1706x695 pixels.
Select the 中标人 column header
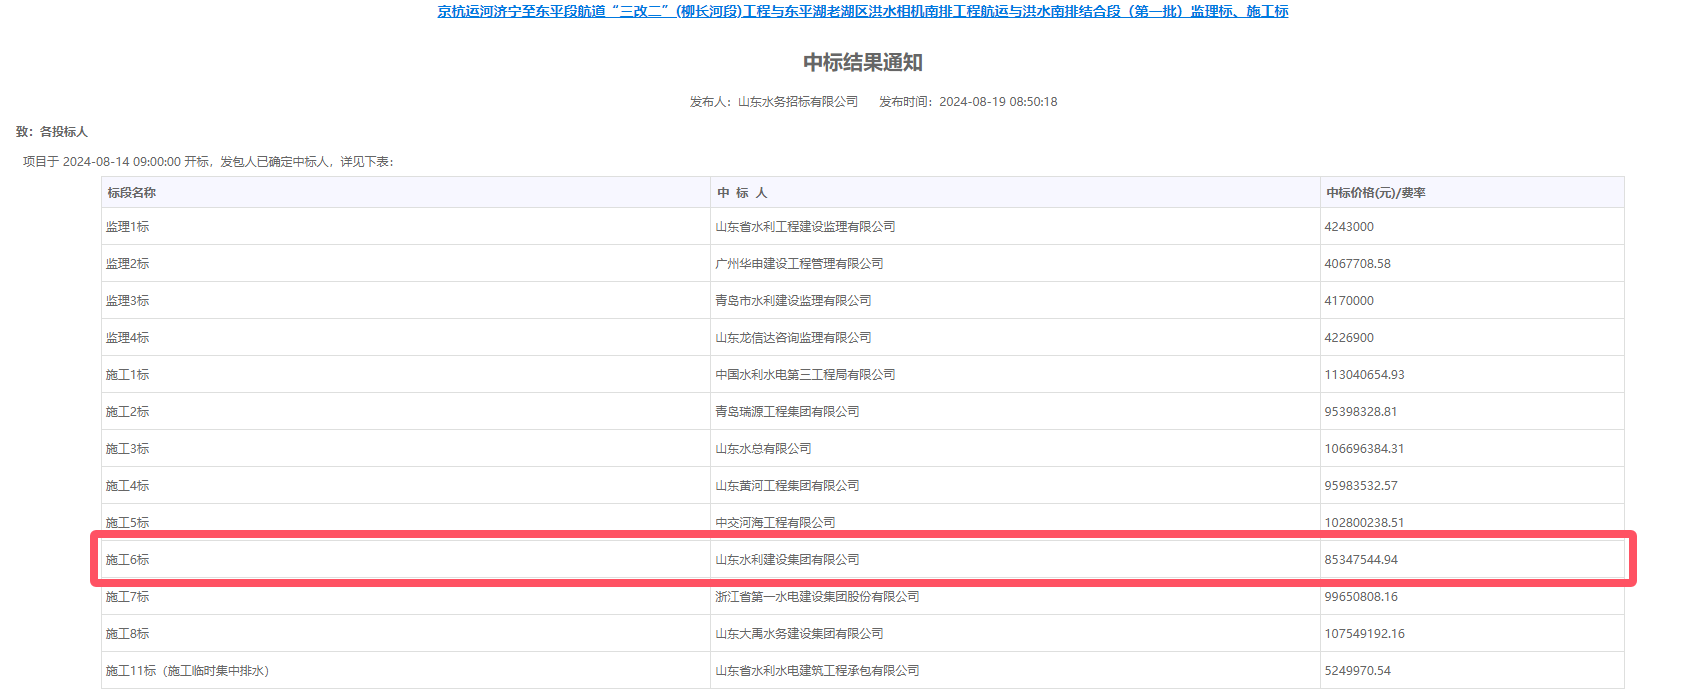point(742,193)
